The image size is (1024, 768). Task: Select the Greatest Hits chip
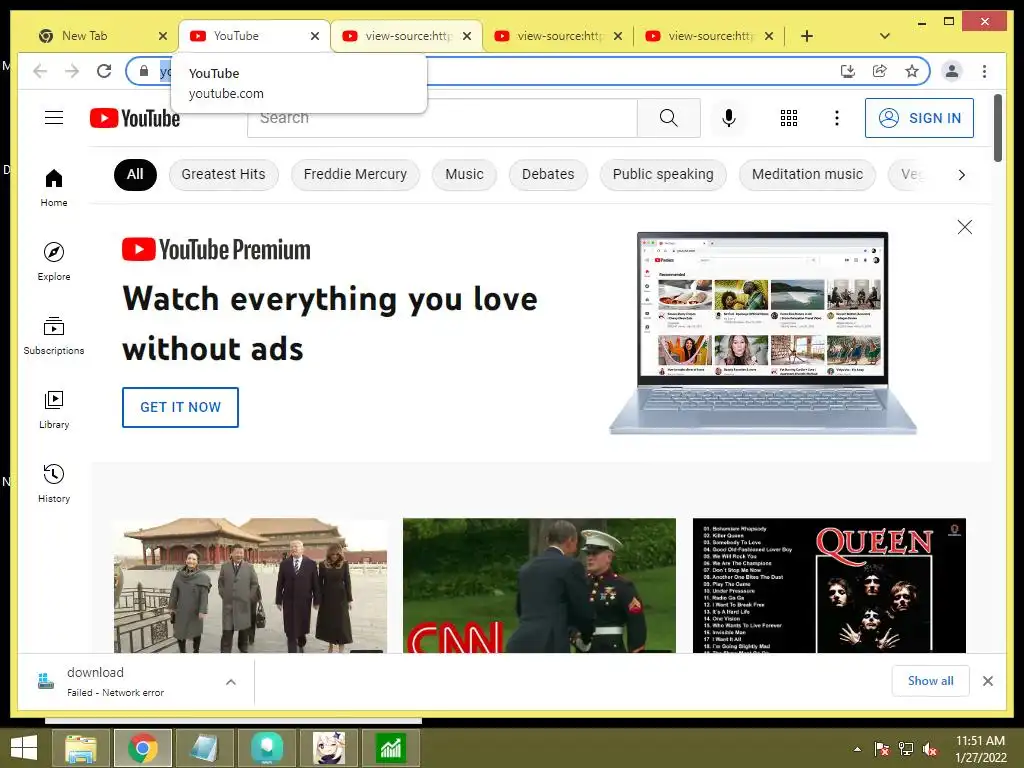pos(223,174)
